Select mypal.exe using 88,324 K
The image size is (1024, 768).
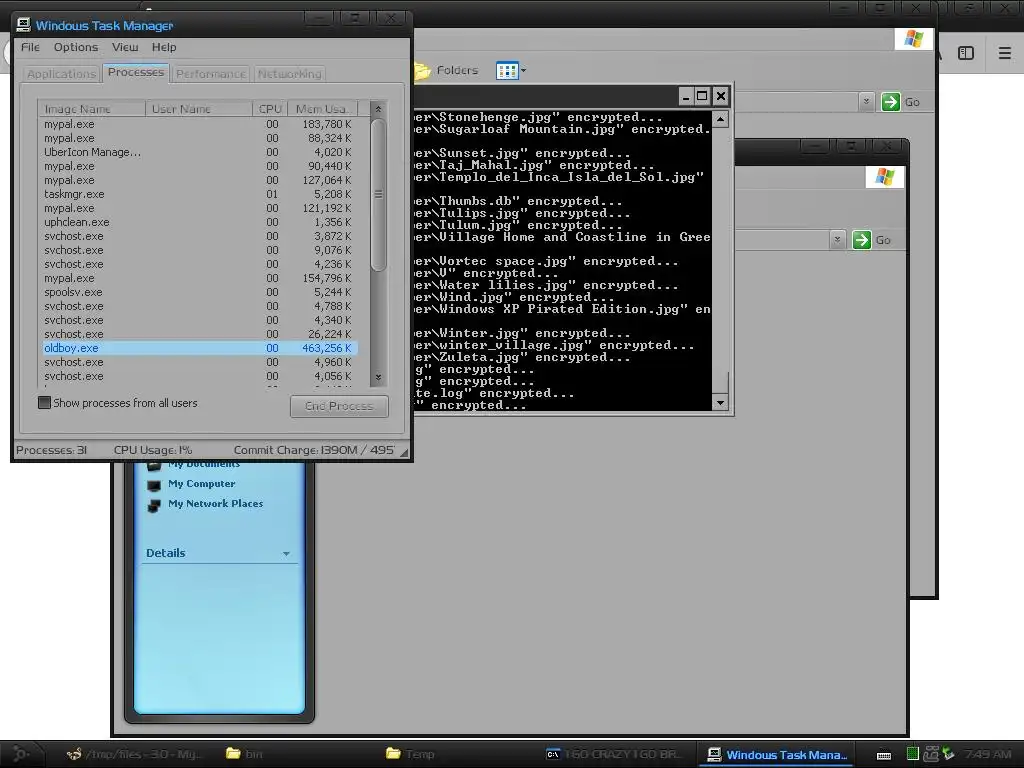(199, 138)
